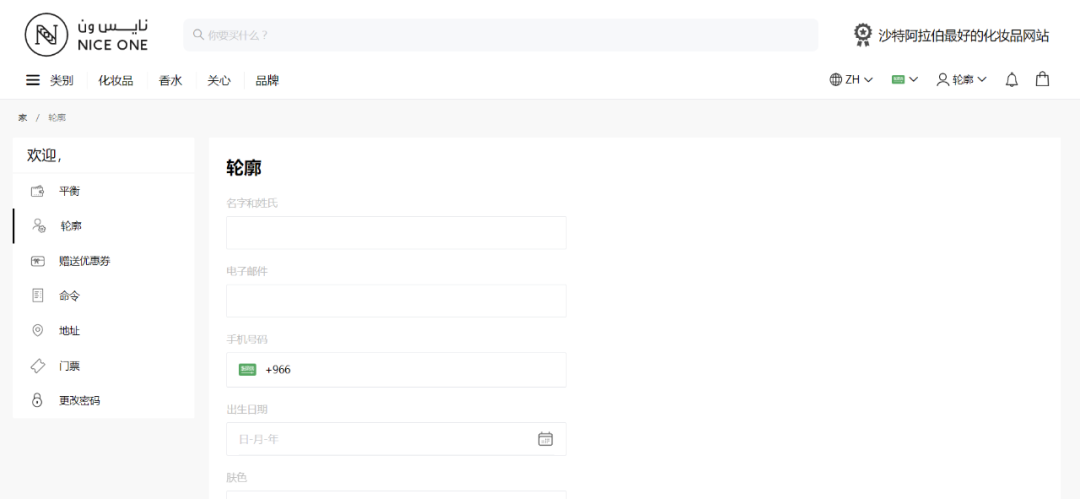Open the shopping bag cart icon
Screen dimensions: 1080x499
1042,80
